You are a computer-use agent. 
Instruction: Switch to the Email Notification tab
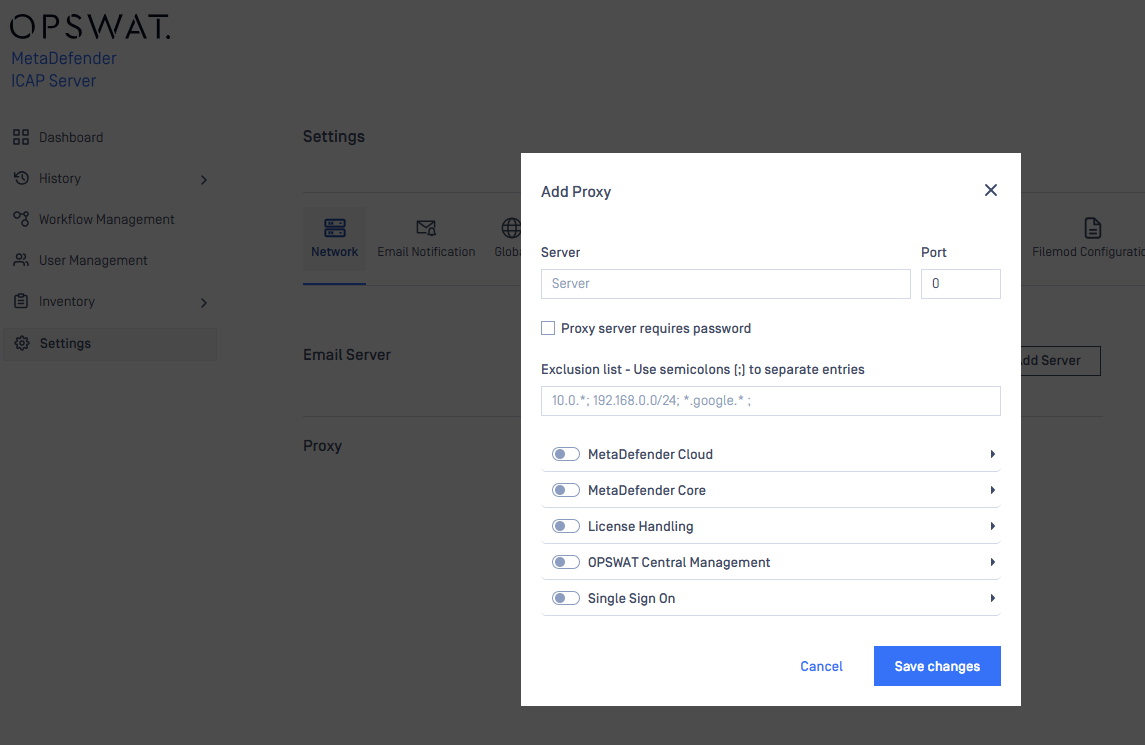426,240
